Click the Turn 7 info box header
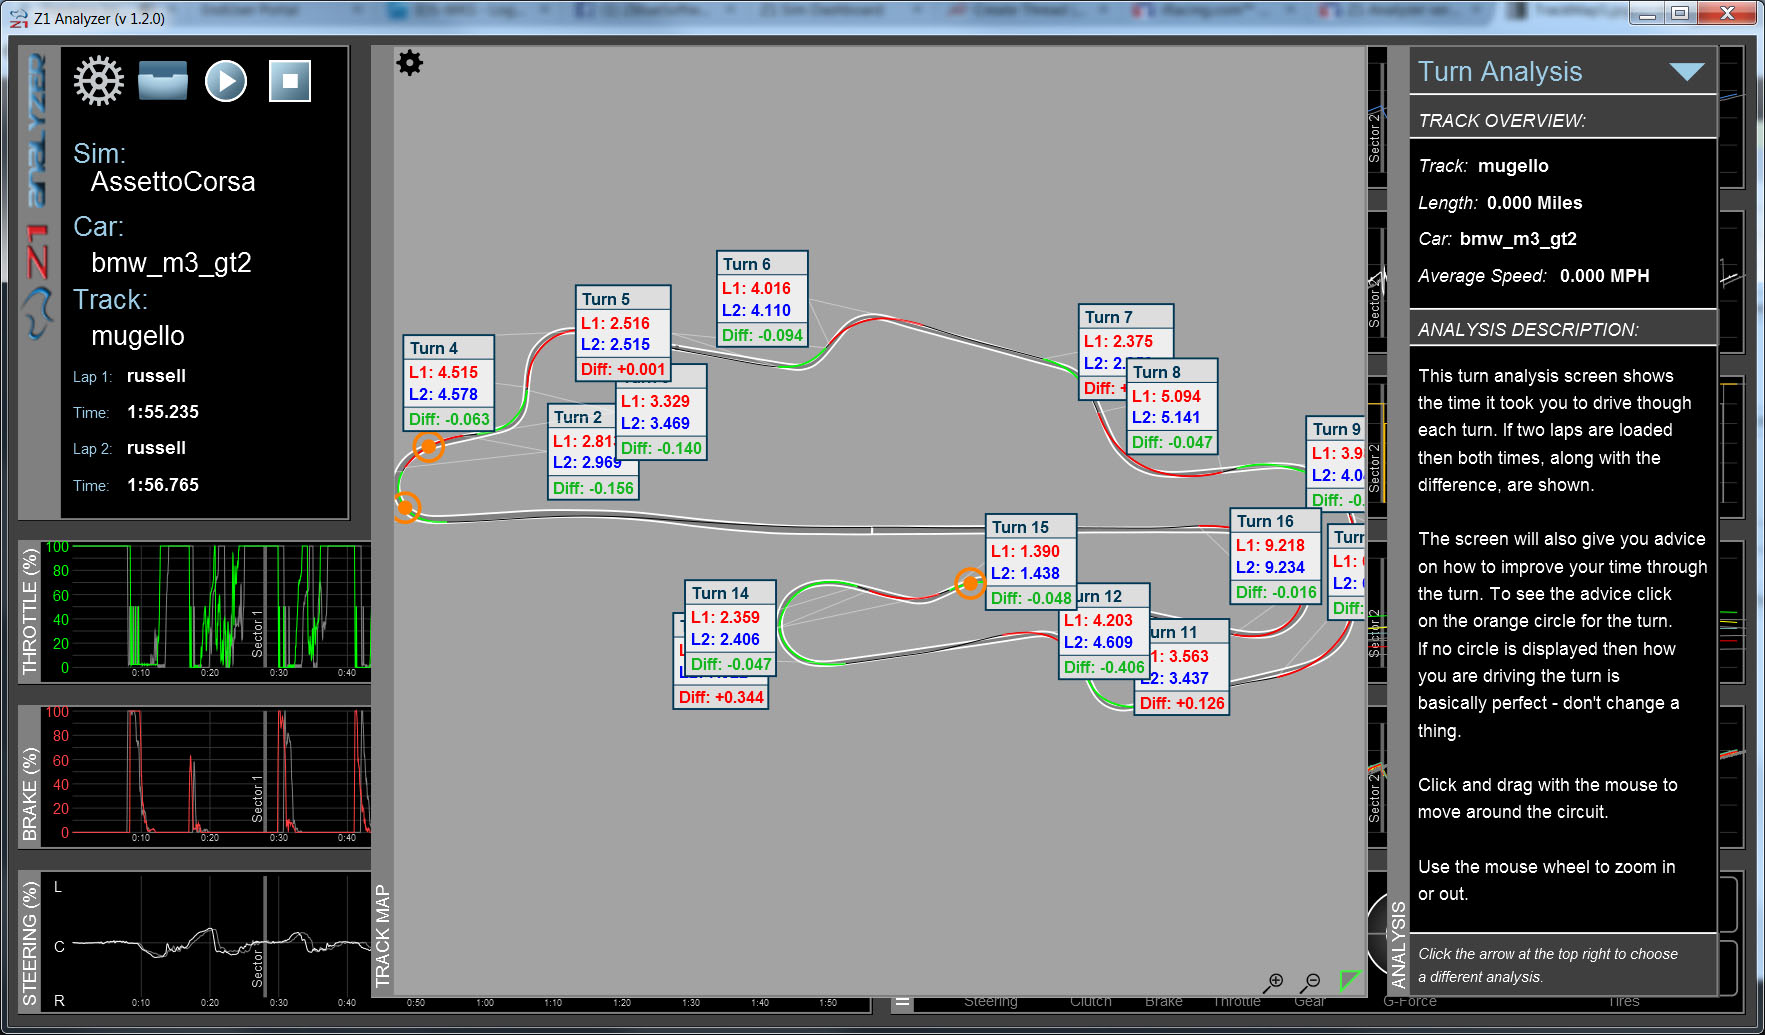Viewport: 1765px width, 1035px height. coord(1125,318)
